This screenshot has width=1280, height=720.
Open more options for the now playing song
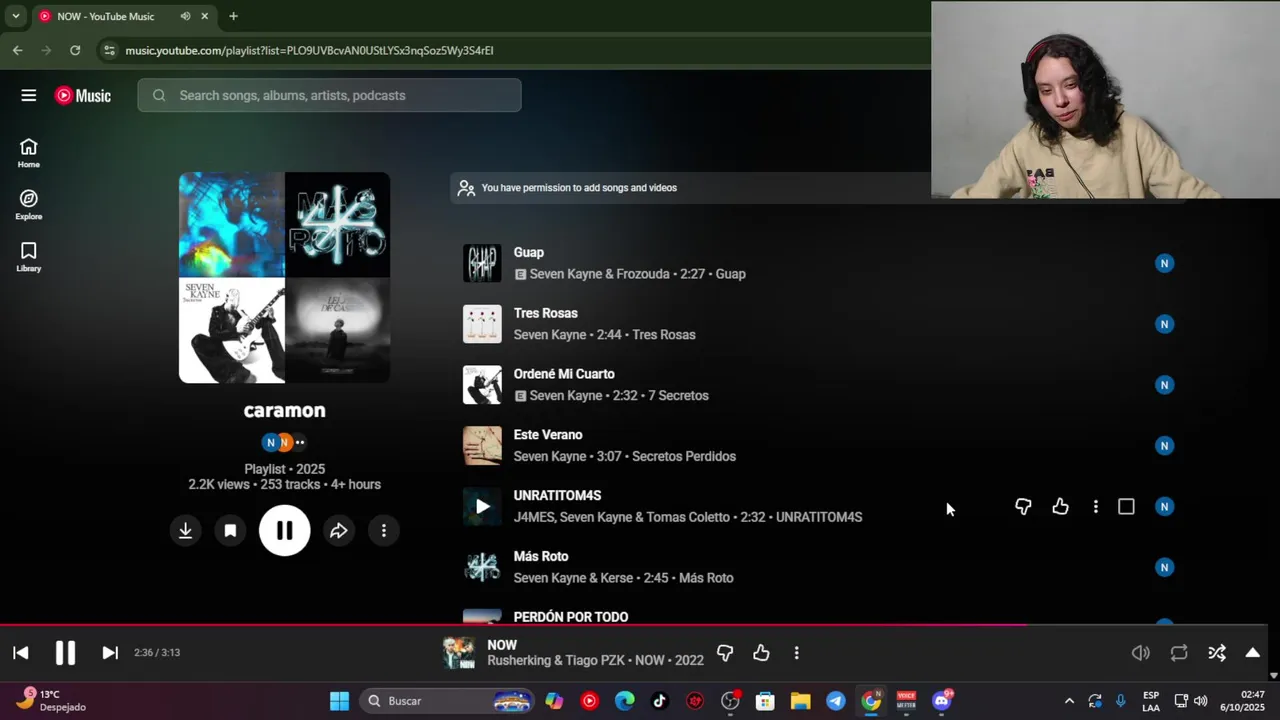[x=796, y=653]
